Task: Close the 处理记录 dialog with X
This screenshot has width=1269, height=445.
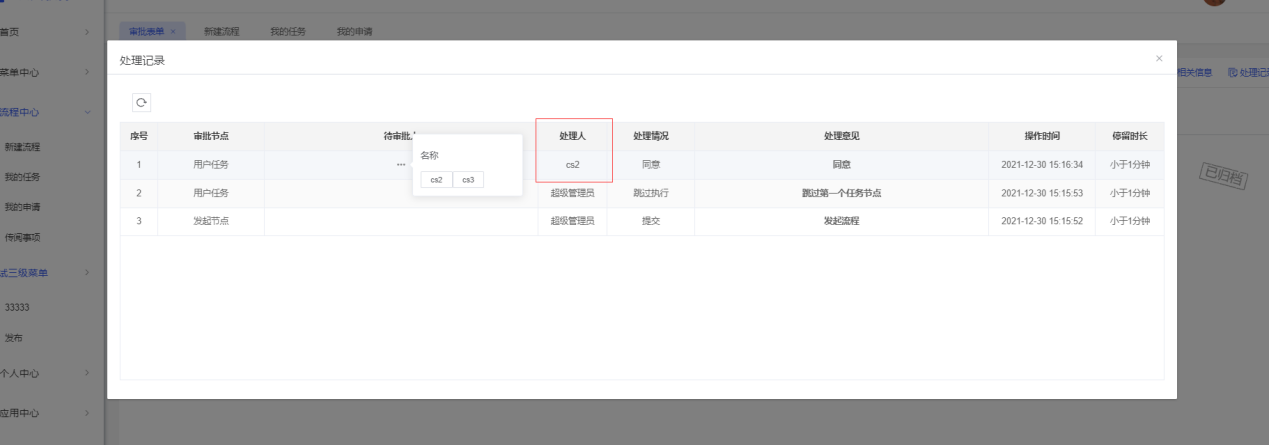Action: [1159, 59]
